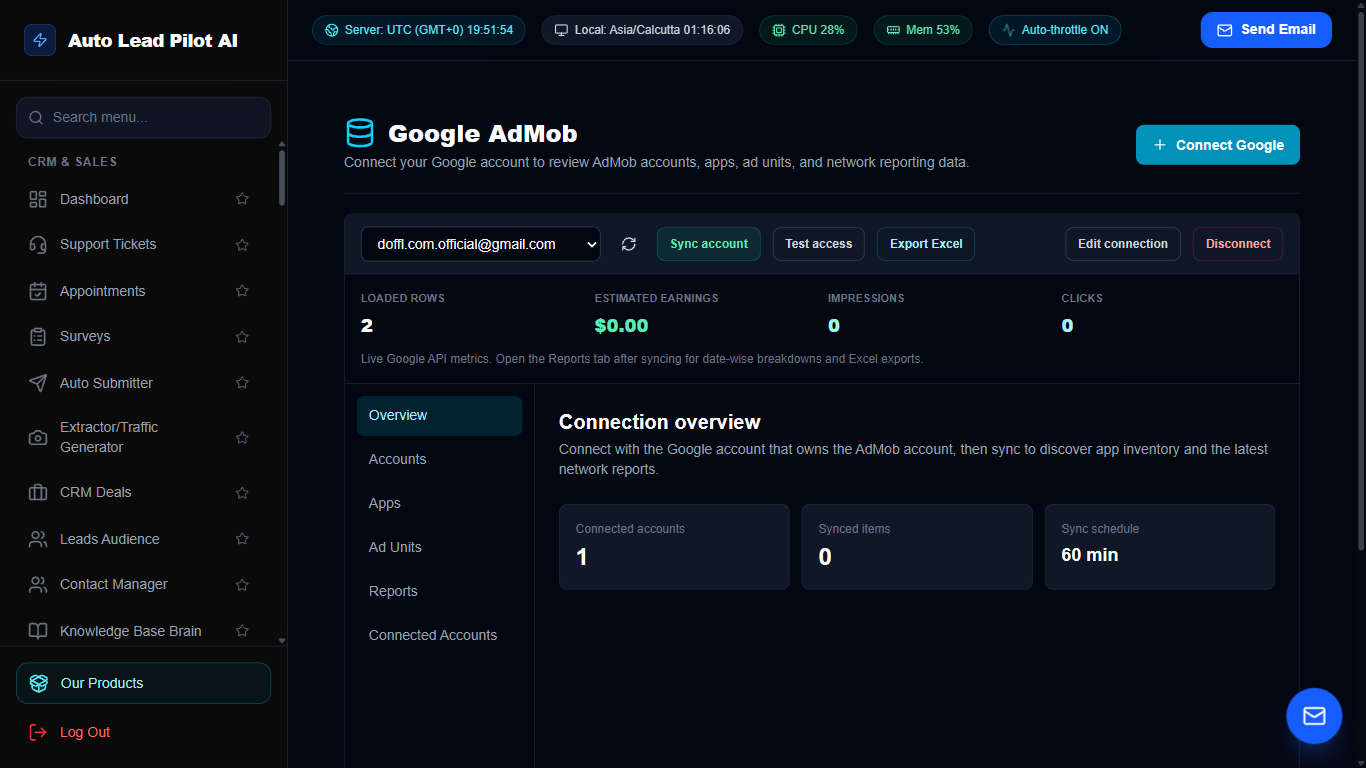This screenshot has width=1366, height=768.
Task: Click the Appointments calendar icon
Action: 38,291
